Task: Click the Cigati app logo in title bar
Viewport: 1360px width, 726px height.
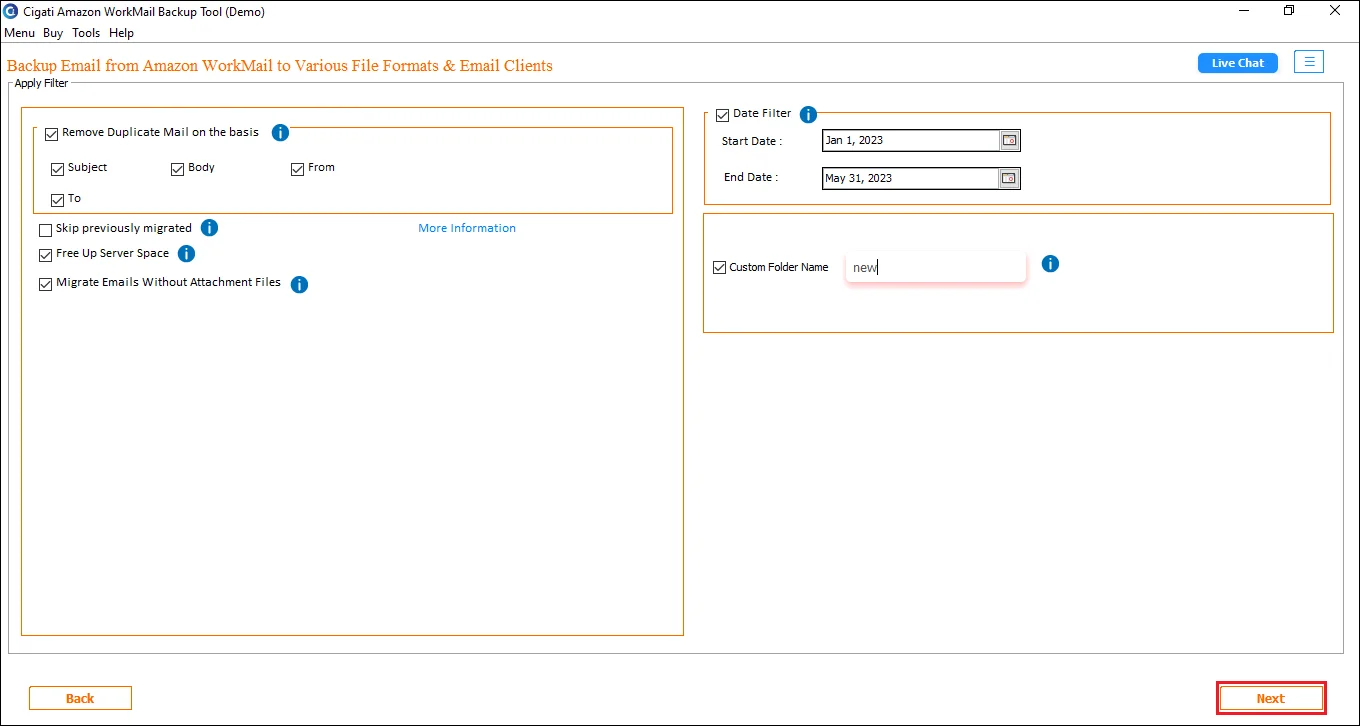Action: click(11, 12)
